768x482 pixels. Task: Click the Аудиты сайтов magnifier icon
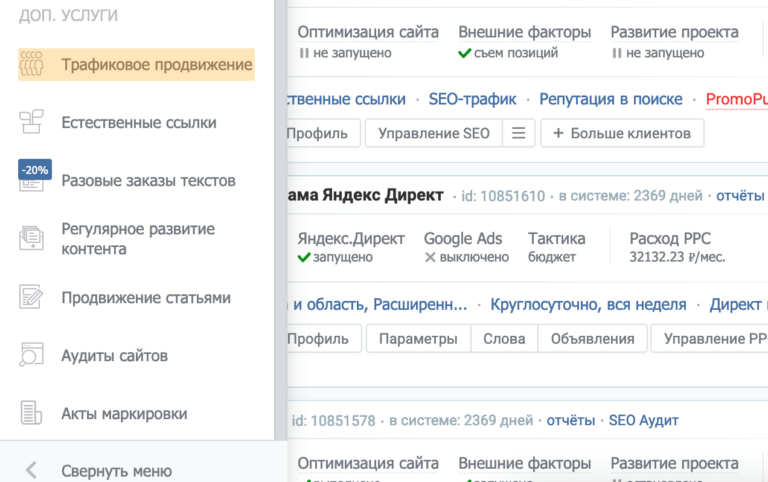31,355
